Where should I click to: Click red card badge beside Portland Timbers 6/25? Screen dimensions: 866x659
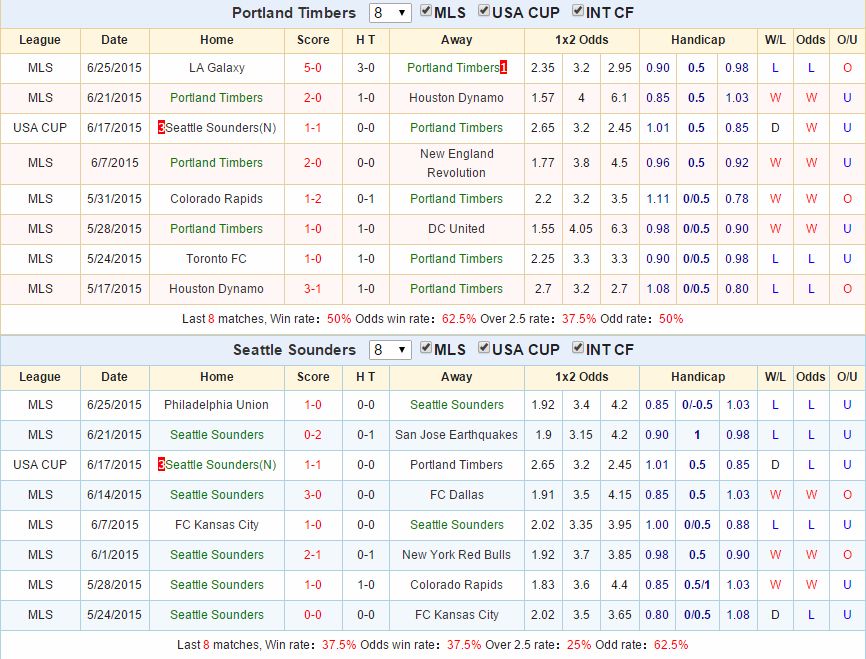click(503, 67)
